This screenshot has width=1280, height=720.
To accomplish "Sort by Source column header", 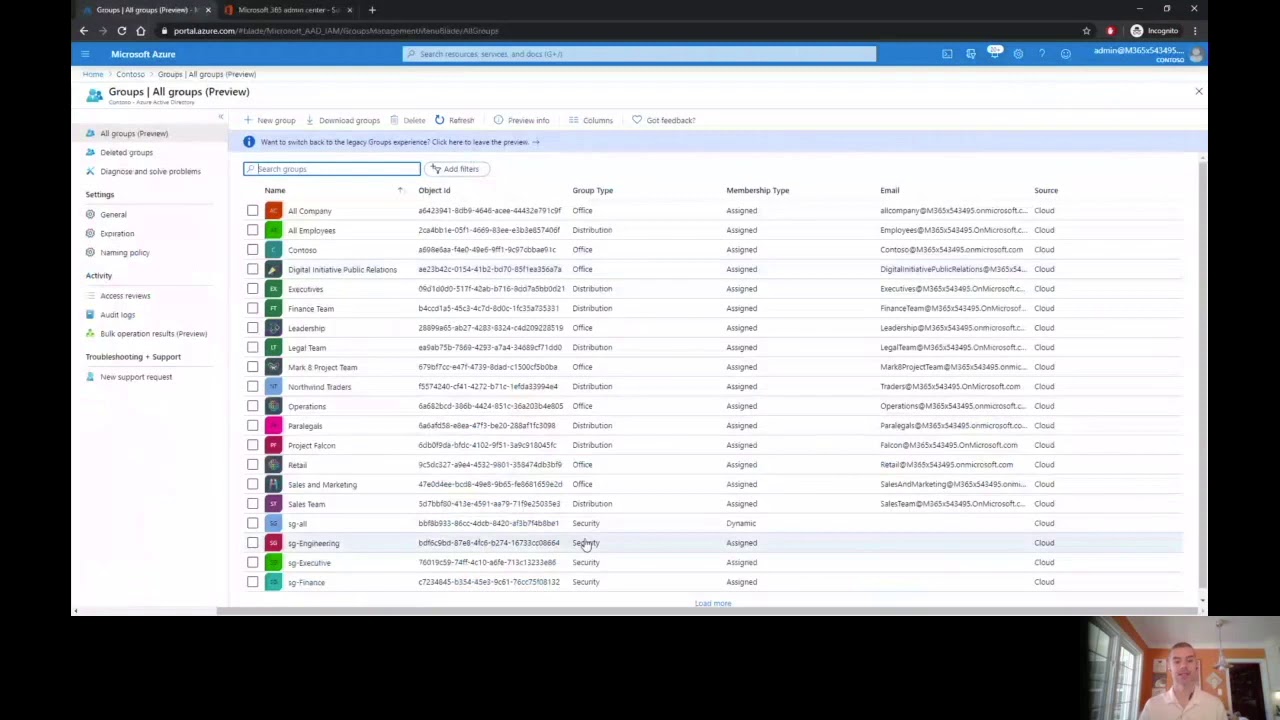I will pos(1046,190).
